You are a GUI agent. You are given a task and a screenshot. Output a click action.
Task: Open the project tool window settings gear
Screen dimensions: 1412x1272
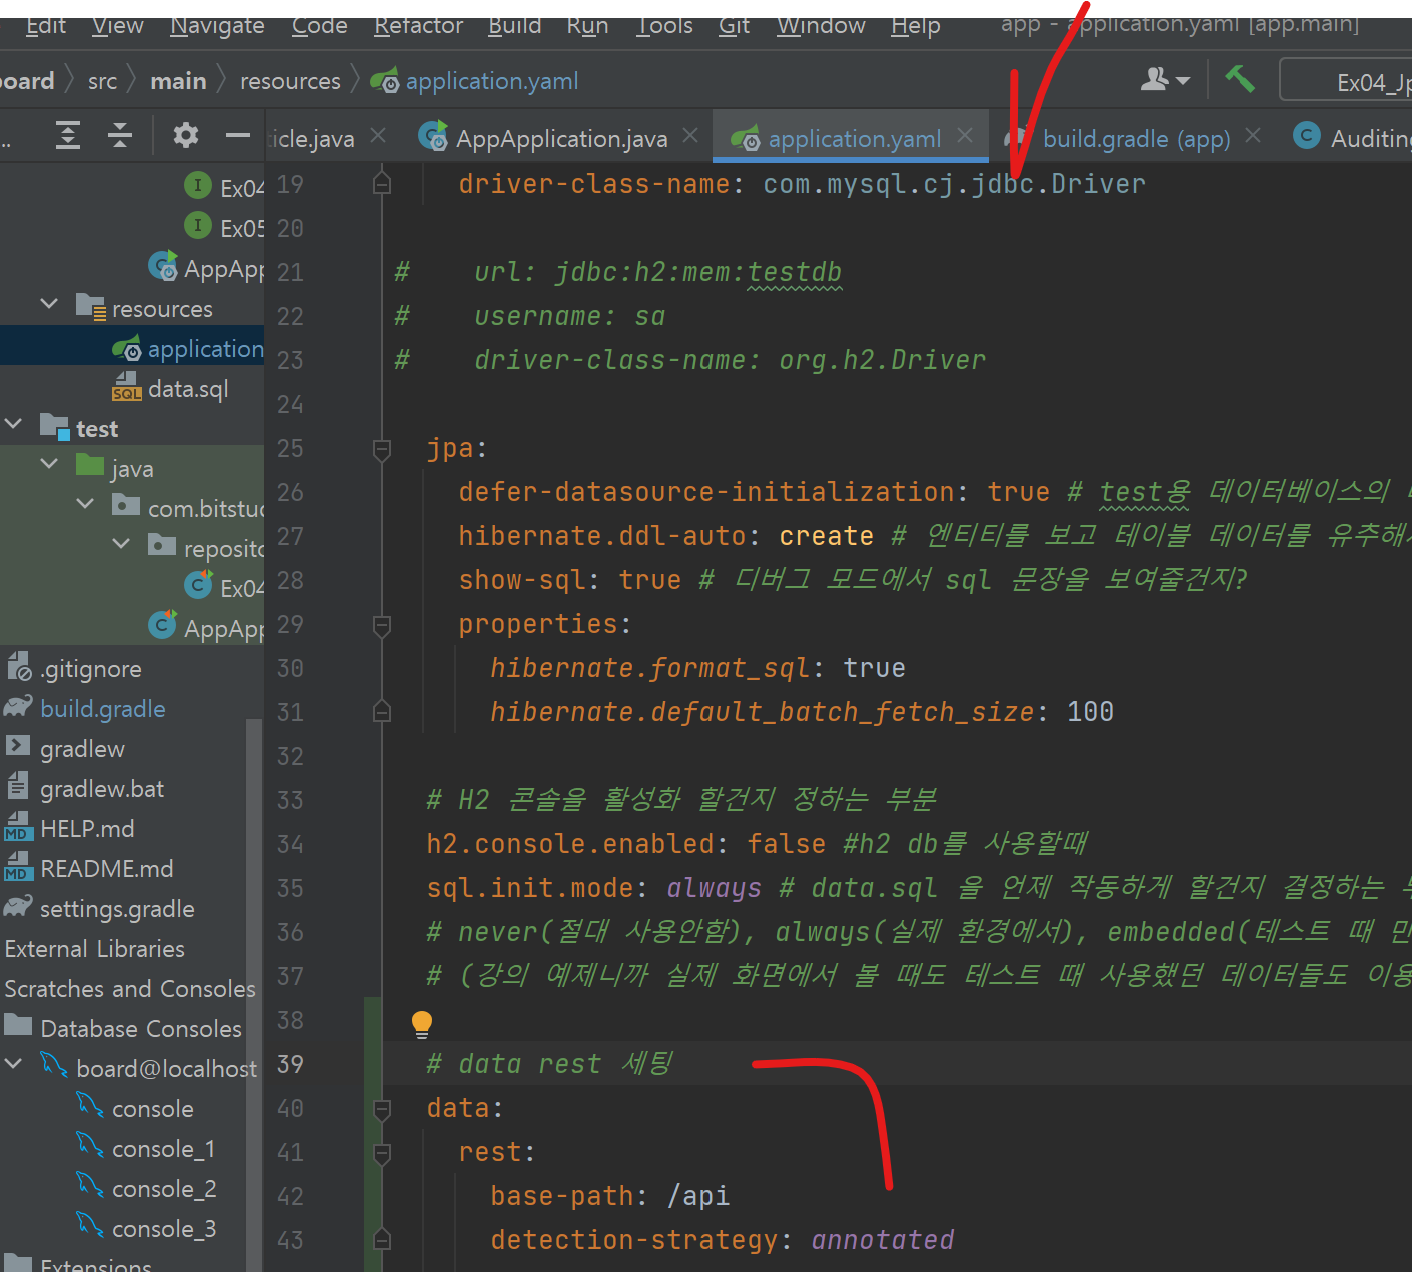(186, 135)
